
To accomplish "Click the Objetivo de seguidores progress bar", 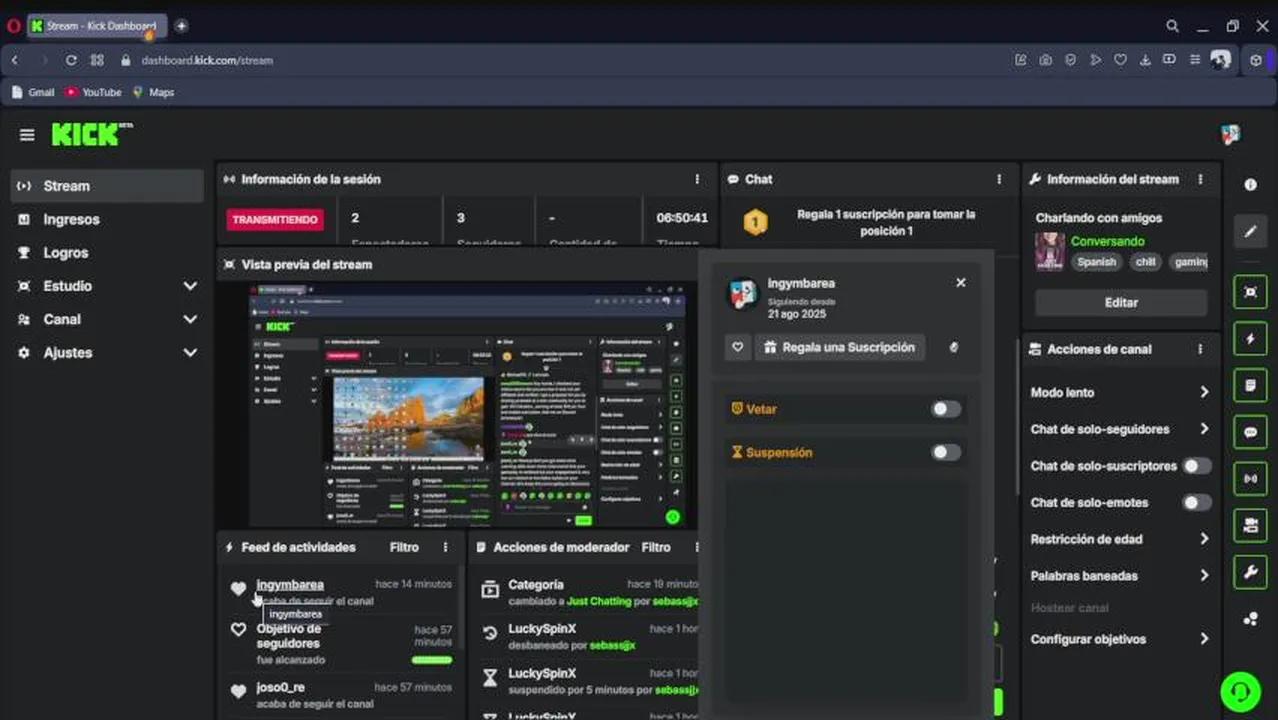I will click(432, 660).
